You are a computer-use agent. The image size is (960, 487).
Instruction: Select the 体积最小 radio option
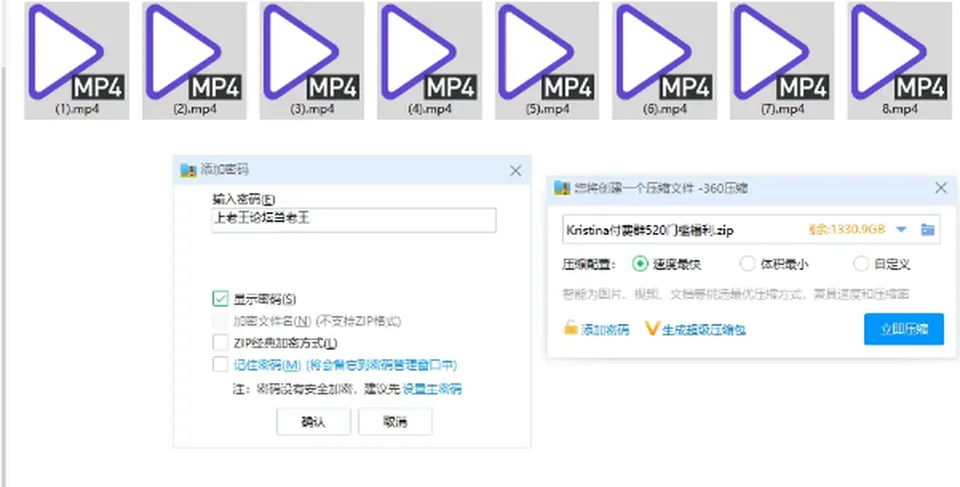tap(748, 264)
